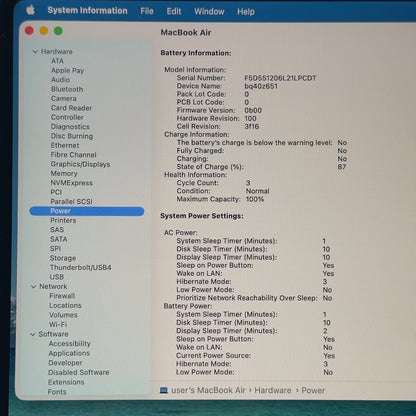Image resolution: width=416 pixels, height=416 pixels.
Task: Open the Window menu
Action: 209,12
